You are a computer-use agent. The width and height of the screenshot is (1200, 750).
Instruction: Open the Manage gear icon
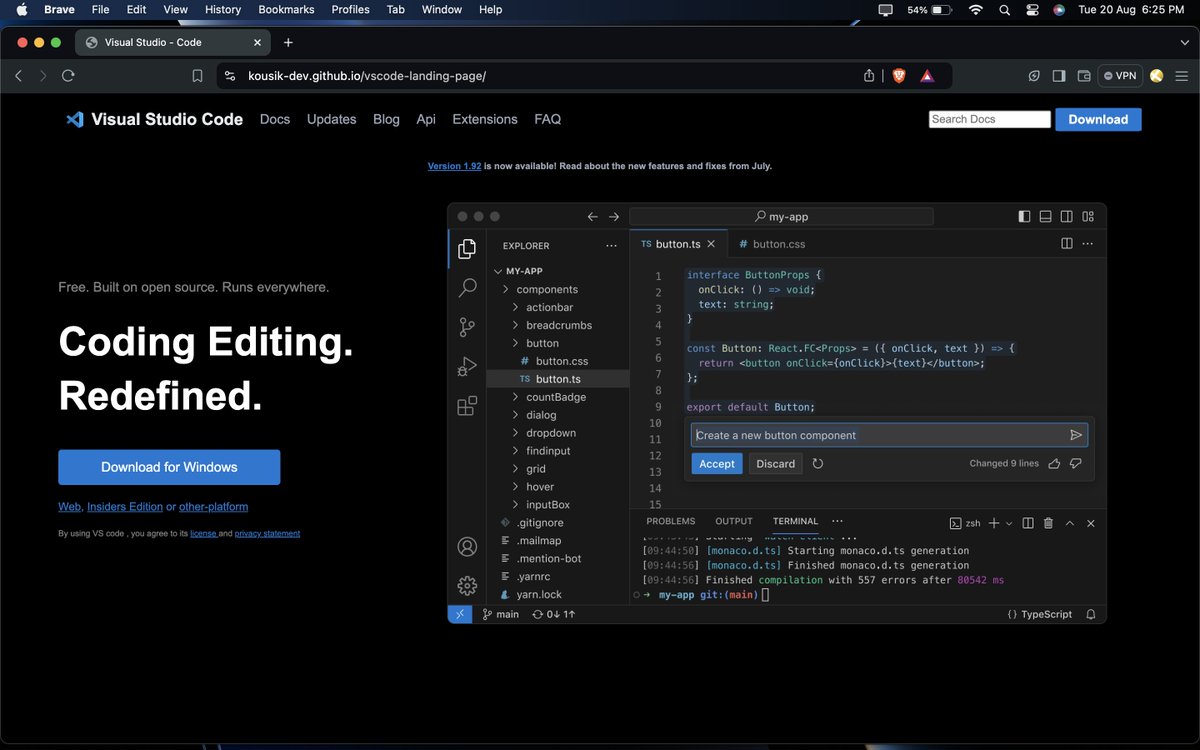pyautogui.click(x=467, y=585)
